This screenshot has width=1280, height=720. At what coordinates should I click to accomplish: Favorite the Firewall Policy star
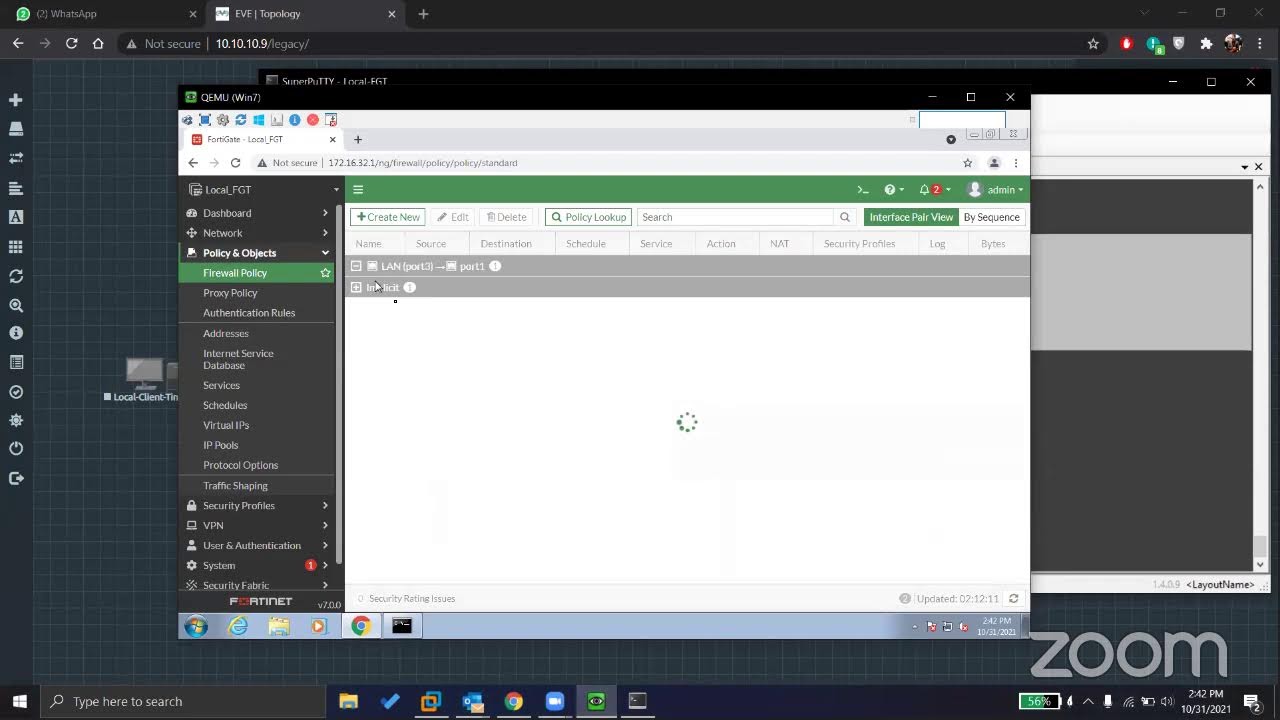[x=325, y=273]
